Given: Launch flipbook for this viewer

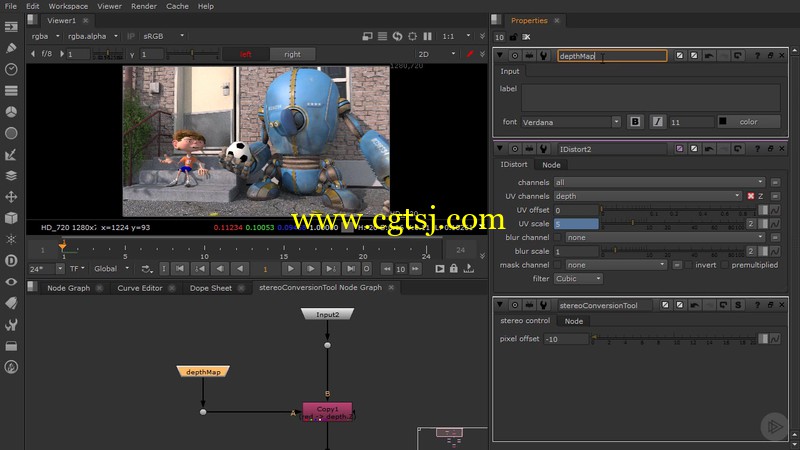Looking at the screenshot, I should [x=440, y=268].
